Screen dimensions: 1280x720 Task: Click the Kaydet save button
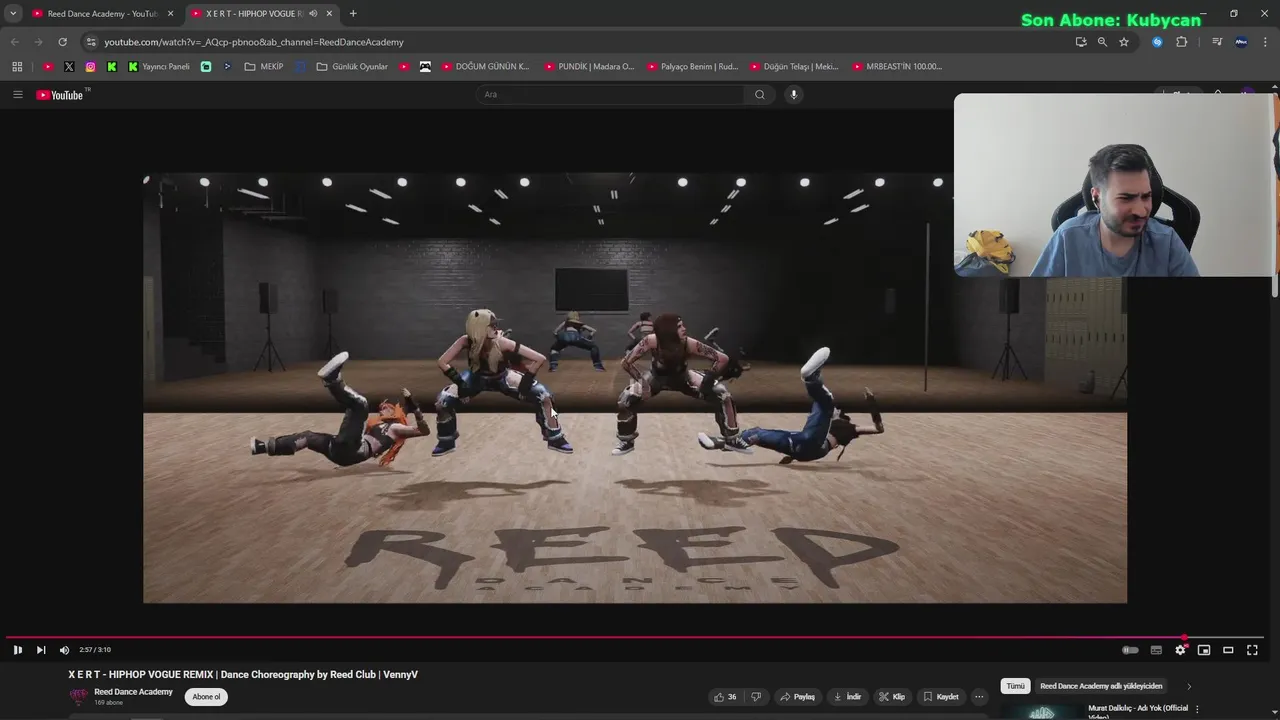pos(941,697)
